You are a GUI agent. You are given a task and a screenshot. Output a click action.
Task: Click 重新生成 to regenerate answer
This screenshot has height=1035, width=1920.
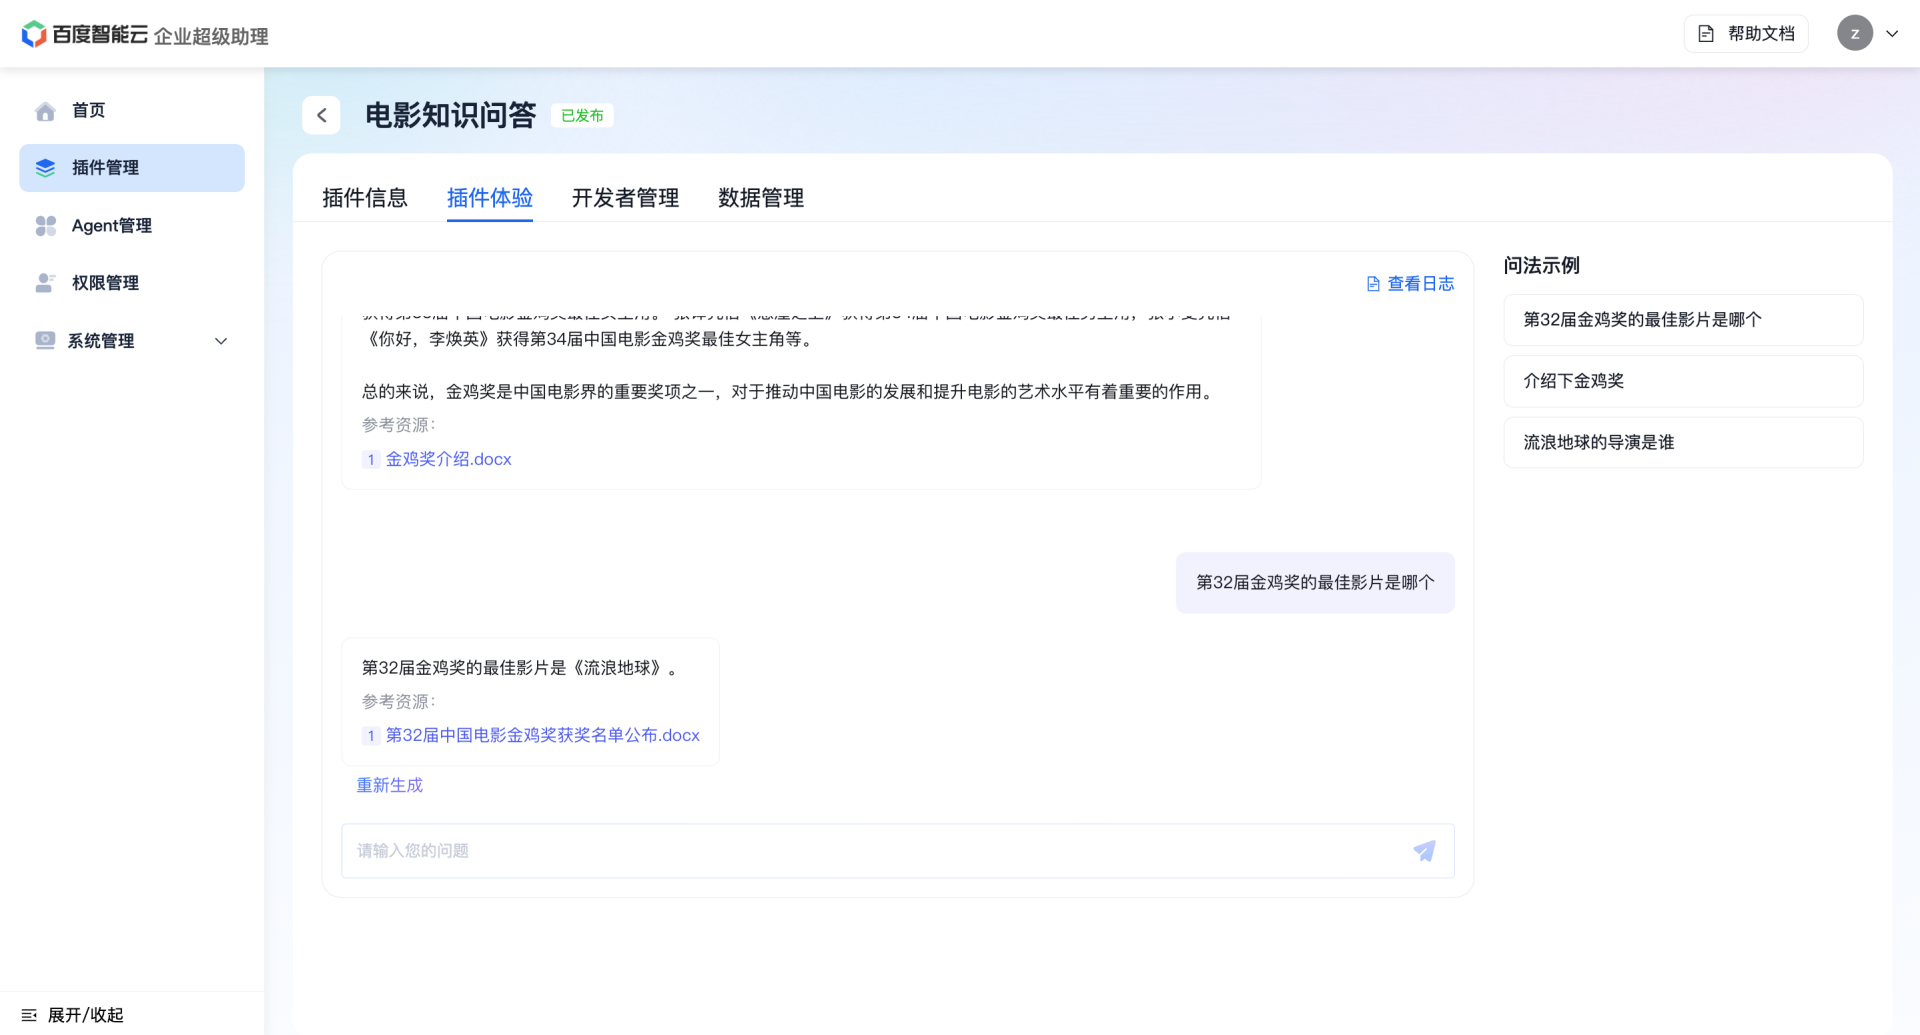pos(390,785)
